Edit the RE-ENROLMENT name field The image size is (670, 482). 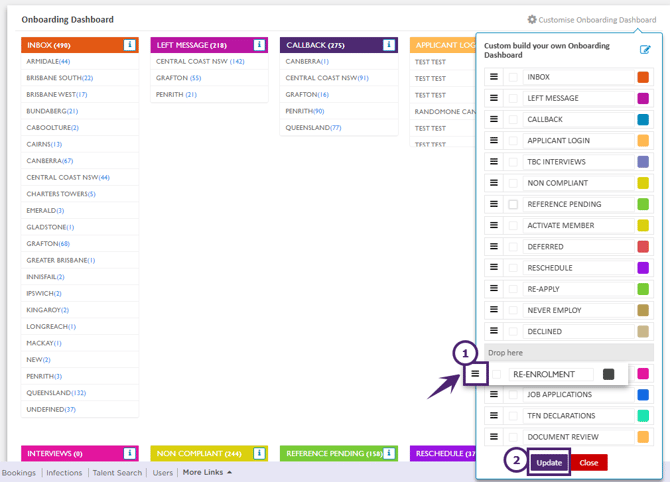[551, 374]
